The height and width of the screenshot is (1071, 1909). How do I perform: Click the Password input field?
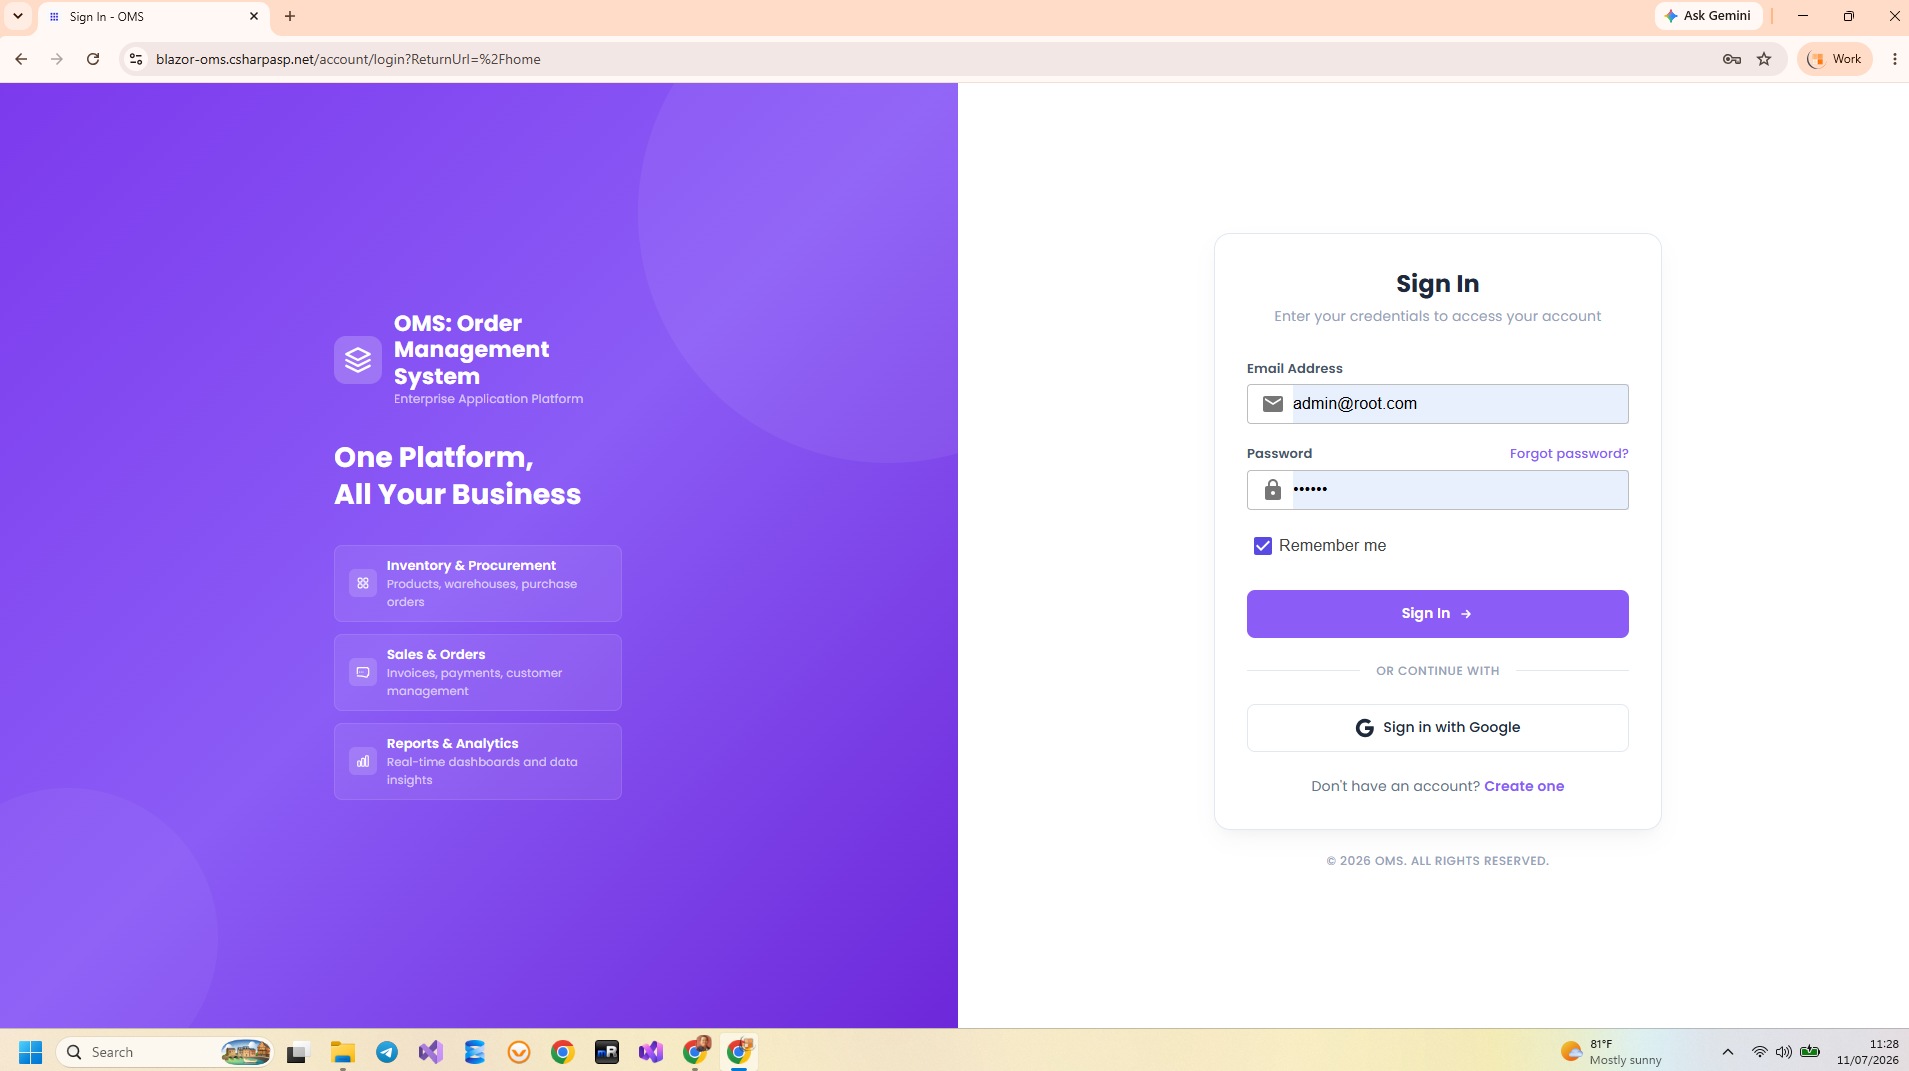pyautogui.click(x=1437, y=490)
